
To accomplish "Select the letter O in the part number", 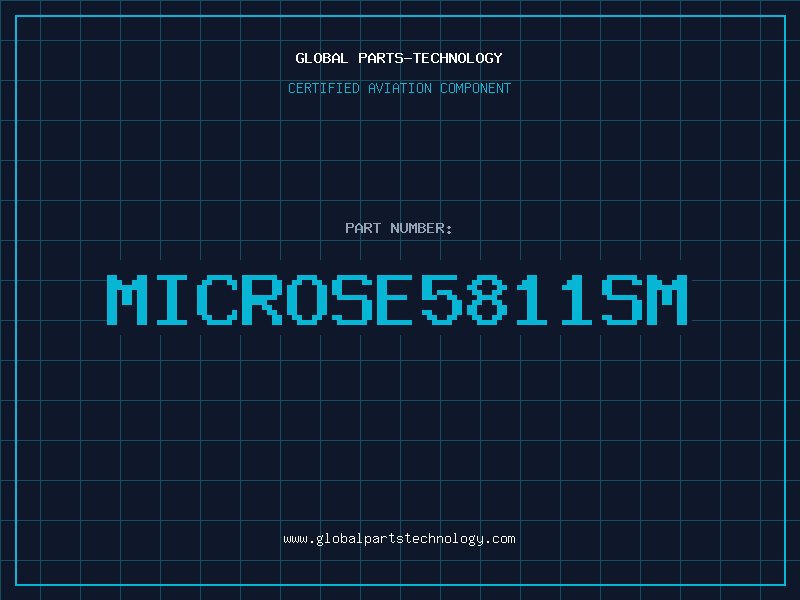I will click(307, 299).
